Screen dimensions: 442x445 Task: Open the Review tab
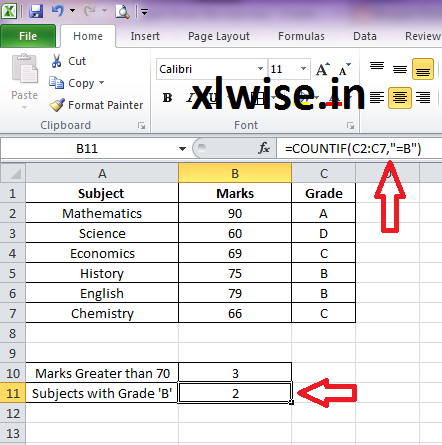pos(422,36)
